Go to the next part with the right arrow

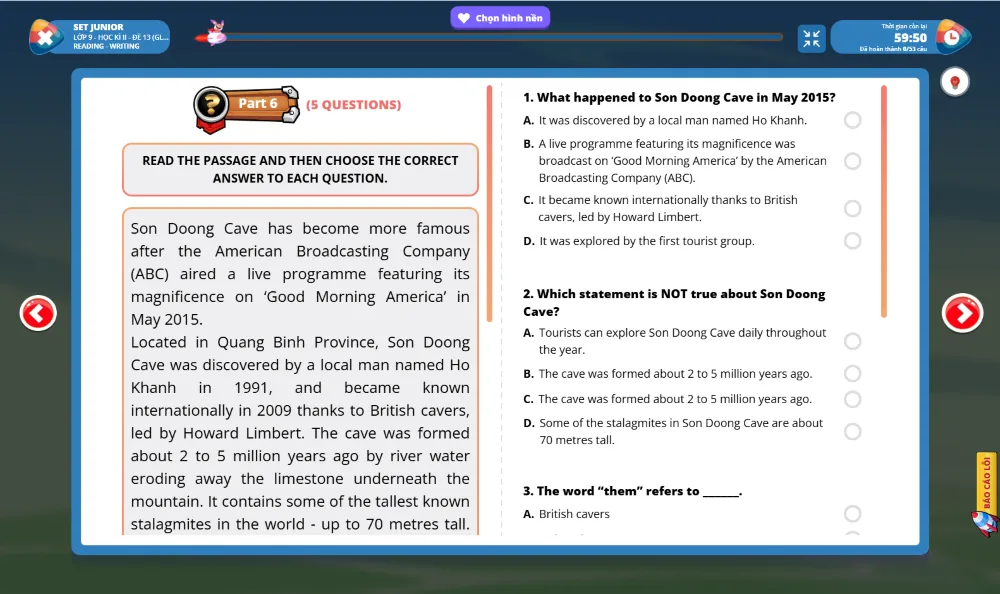(962, 313)
